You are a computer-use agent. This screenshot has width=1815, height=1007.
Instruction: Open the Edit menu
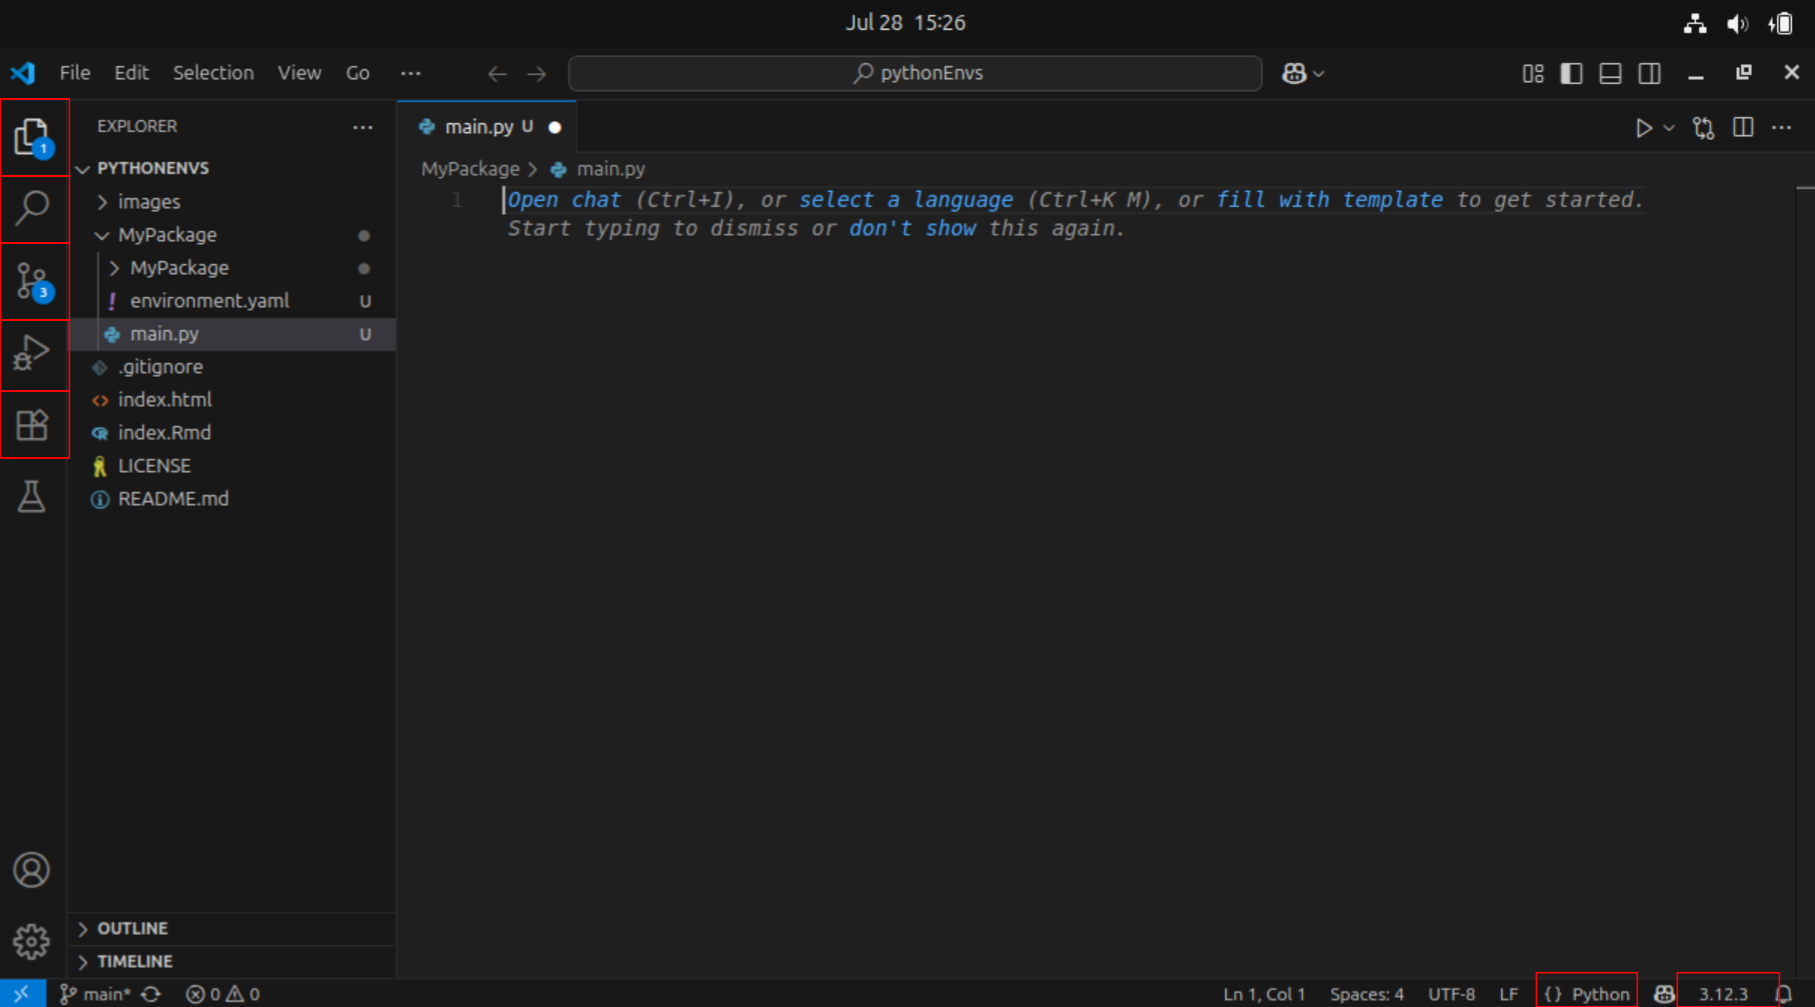(131, 73)
